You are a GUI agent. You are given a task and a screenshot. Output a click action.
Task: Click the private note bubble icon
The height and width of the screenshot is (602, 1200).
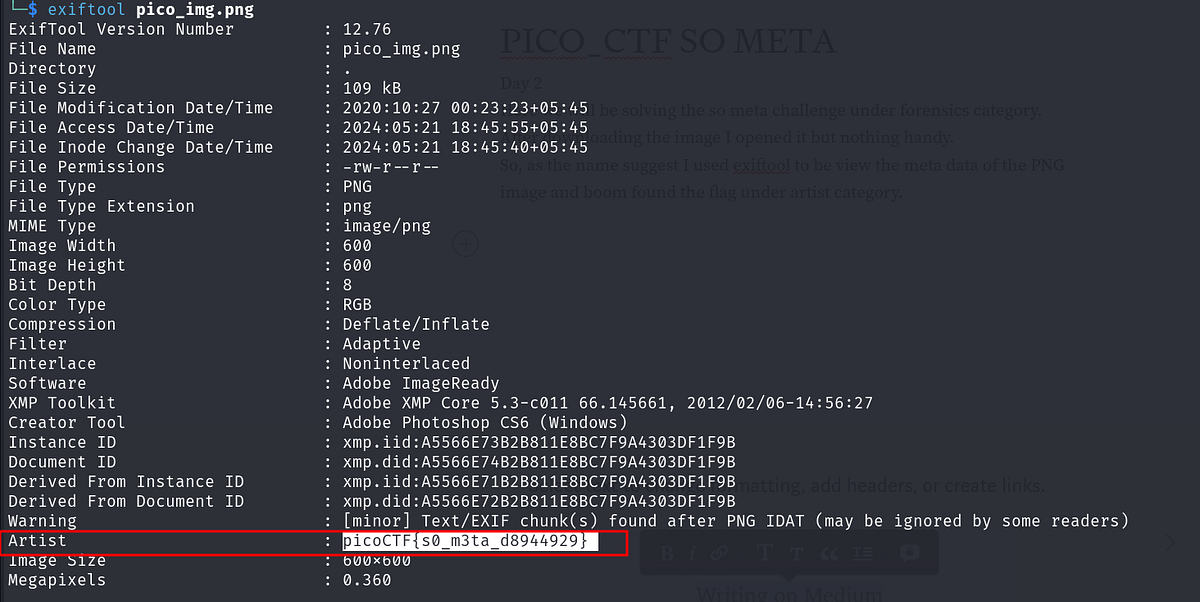911,553
